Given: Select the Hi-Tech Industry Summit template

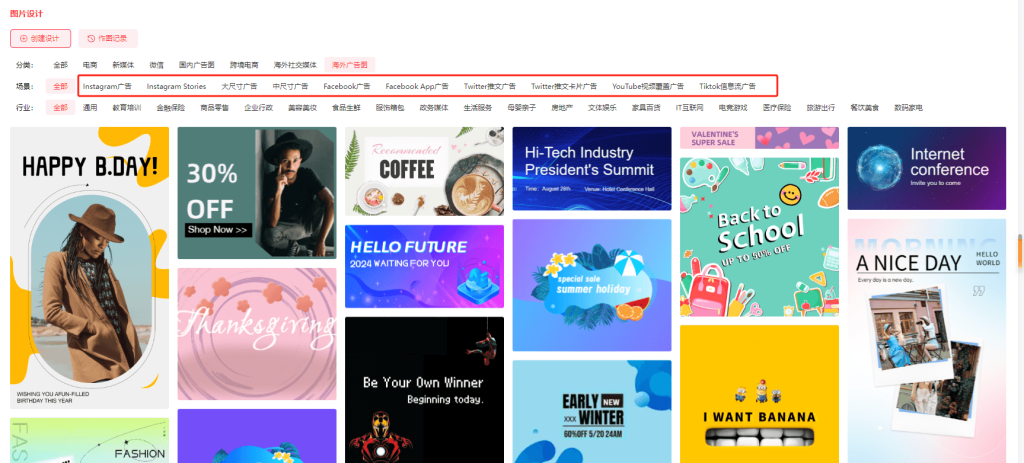Looking at the screenshot, I should tap(592, 168).
